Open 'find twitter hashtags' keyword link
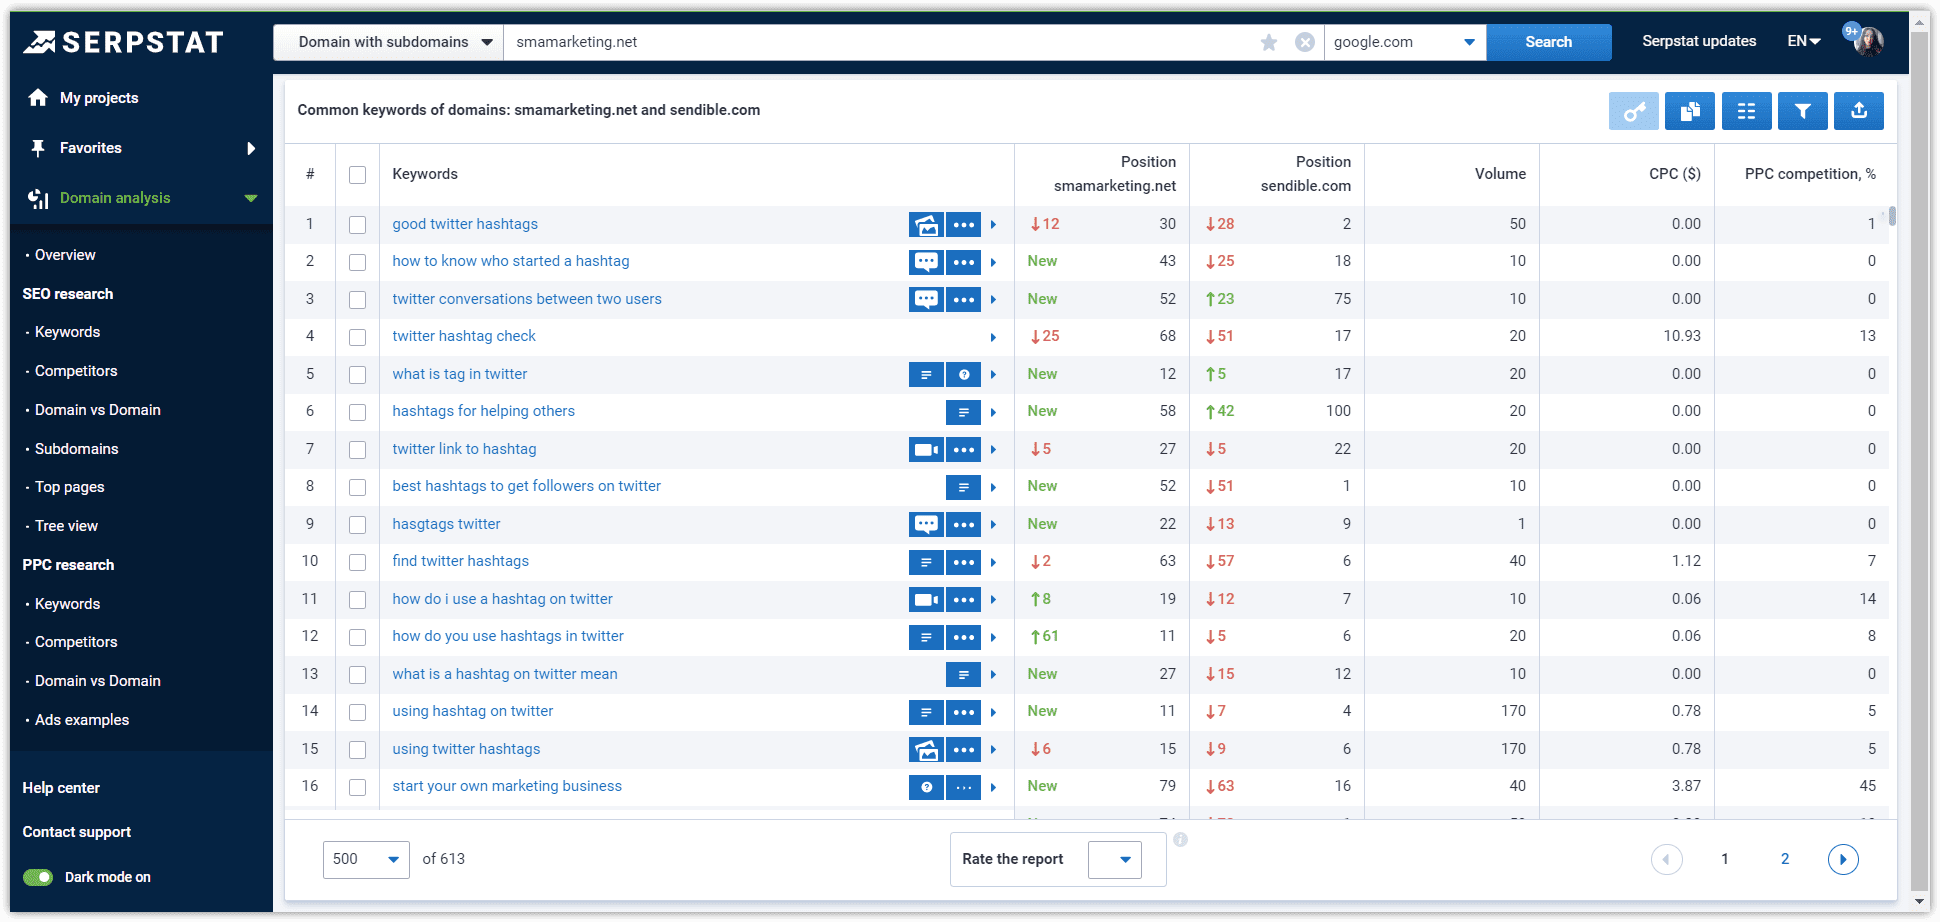 coord(460,561)
